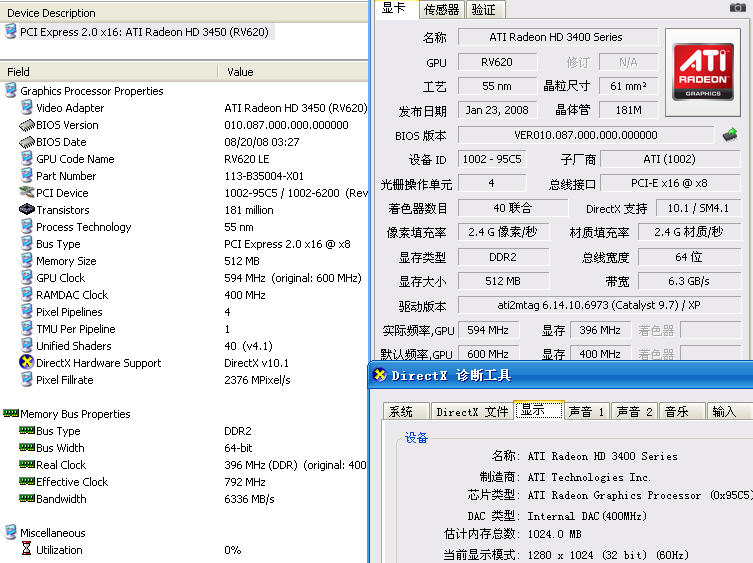Viewport: 753px width, 563px height.
Task: Click the Utilization value 0%
Action: pos(232,550)
